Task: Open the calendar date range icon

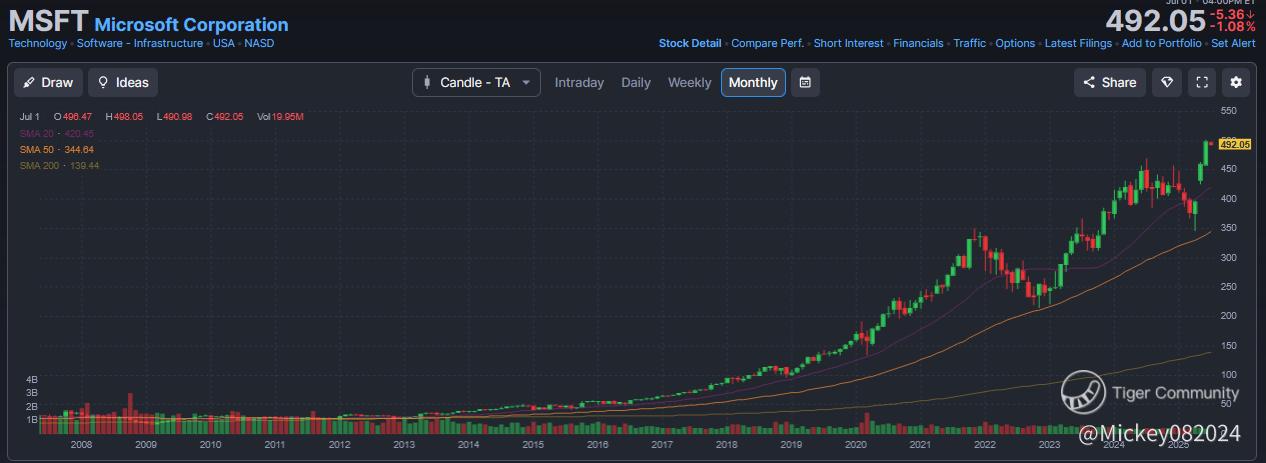Action: point(805,83)
